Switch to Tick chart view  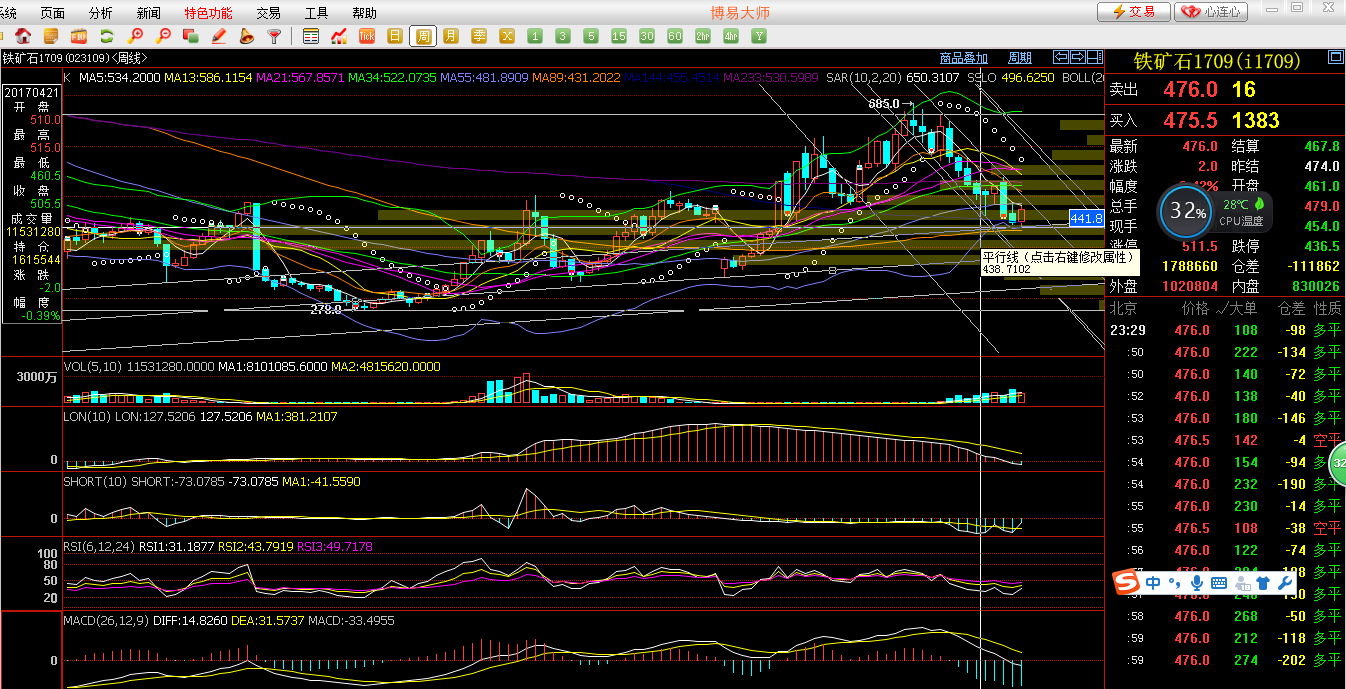367,36
